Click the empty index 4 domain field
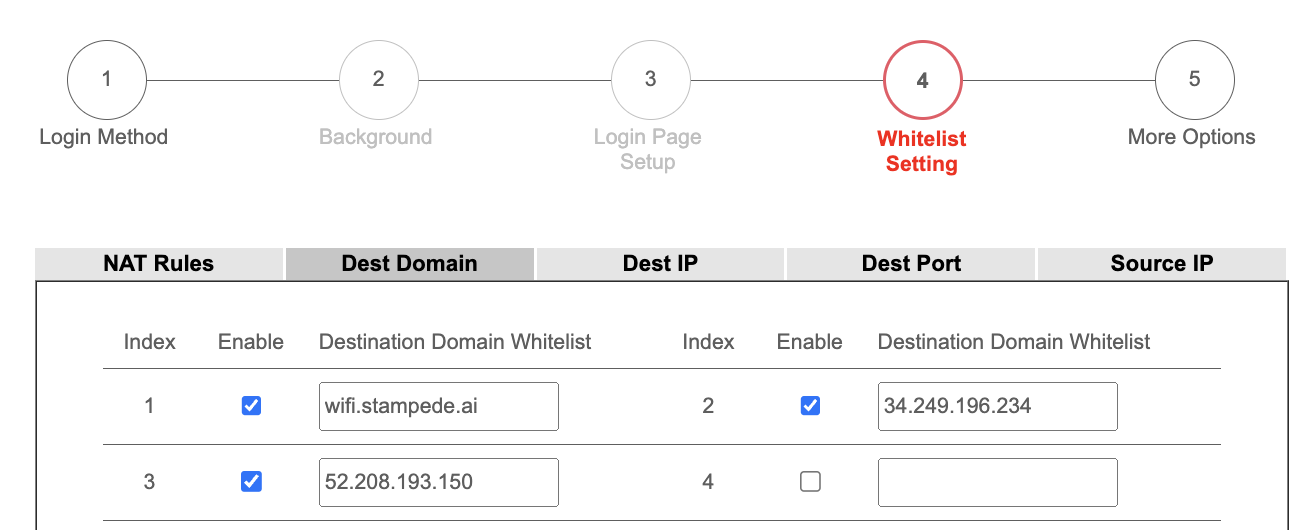 997,482
